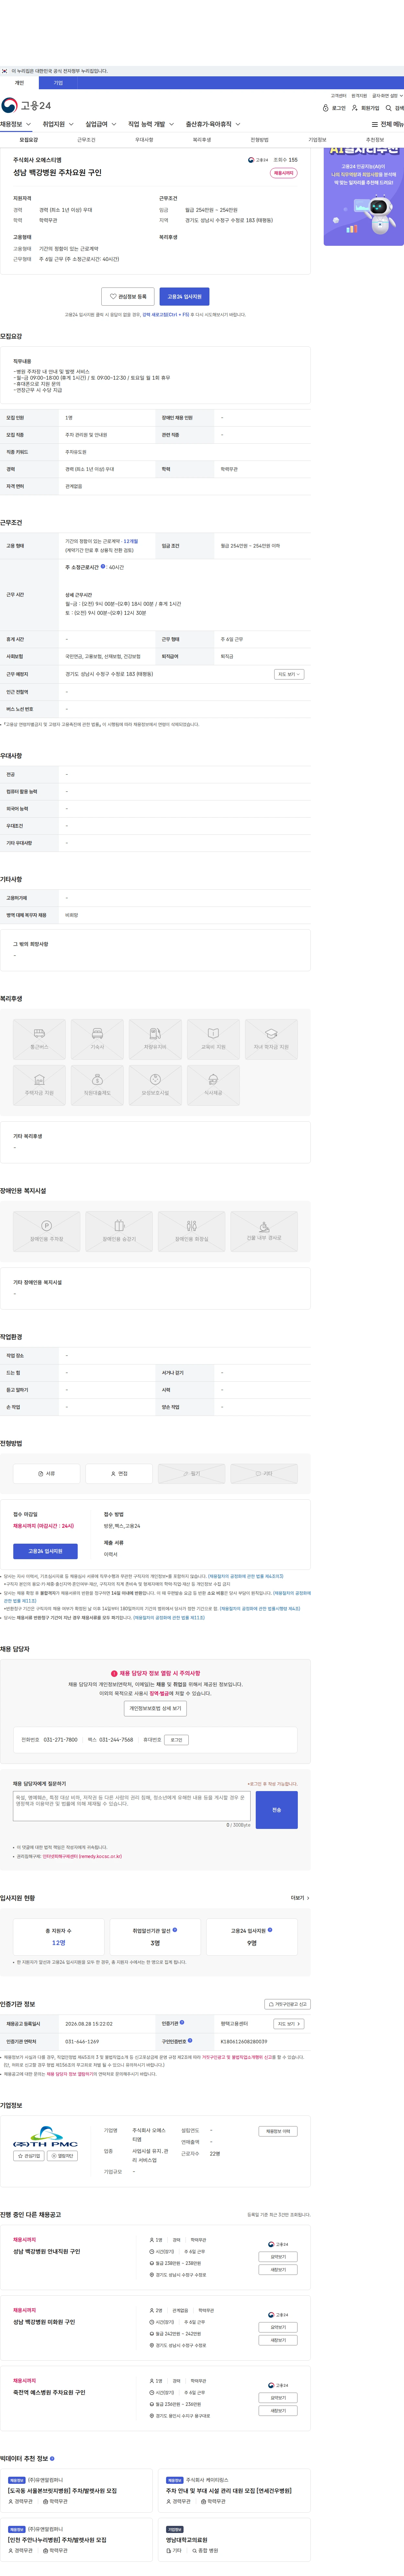Click the 검색 magnifier icon
This screenshot has width=404, height=2576.
tap(389, 108)
